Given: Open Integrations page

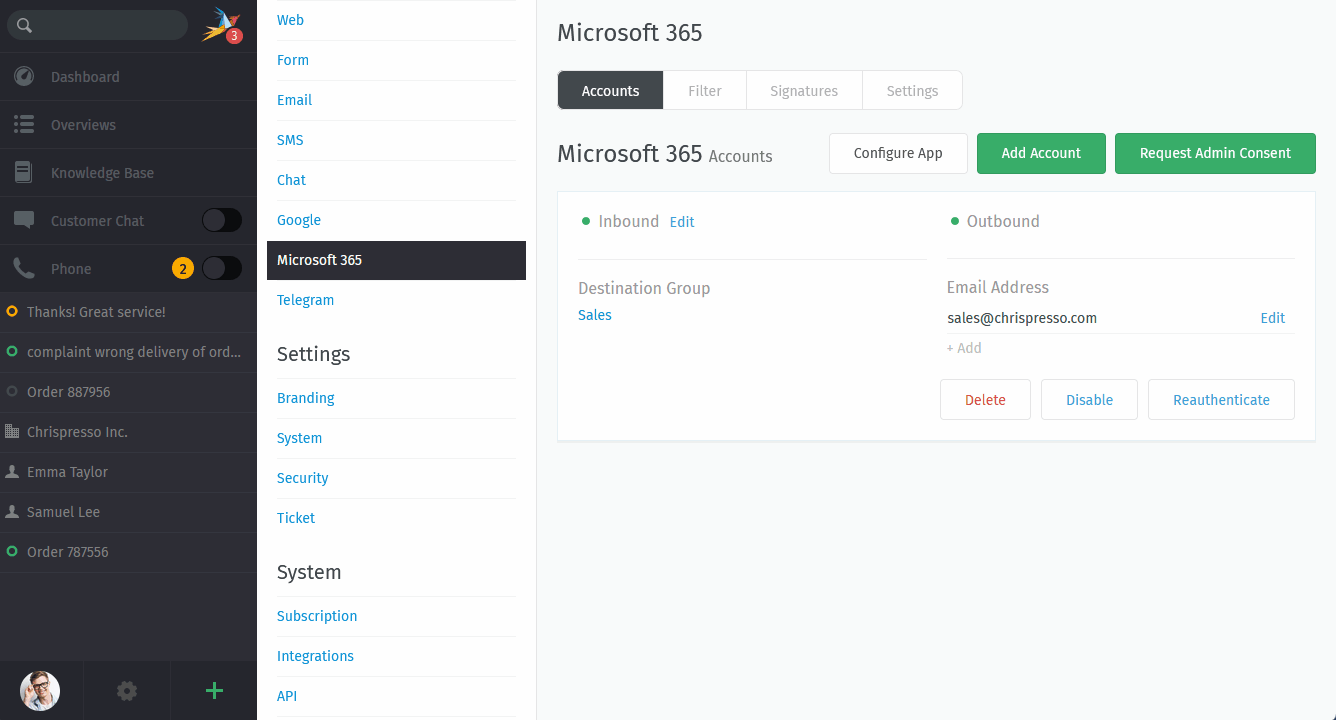Looking at the screenshot, I should coord(315,656).
